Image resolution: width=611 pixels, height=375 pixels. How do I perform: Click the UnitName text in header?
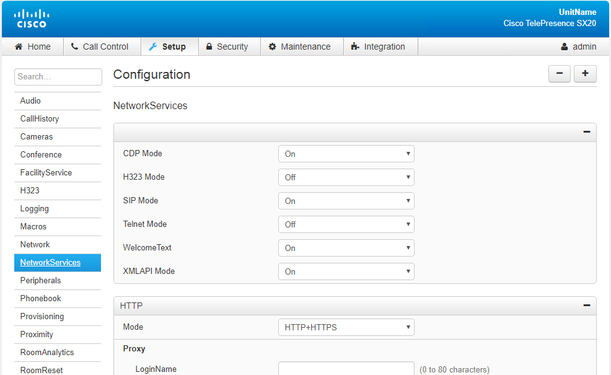click(x=577, y=12)
